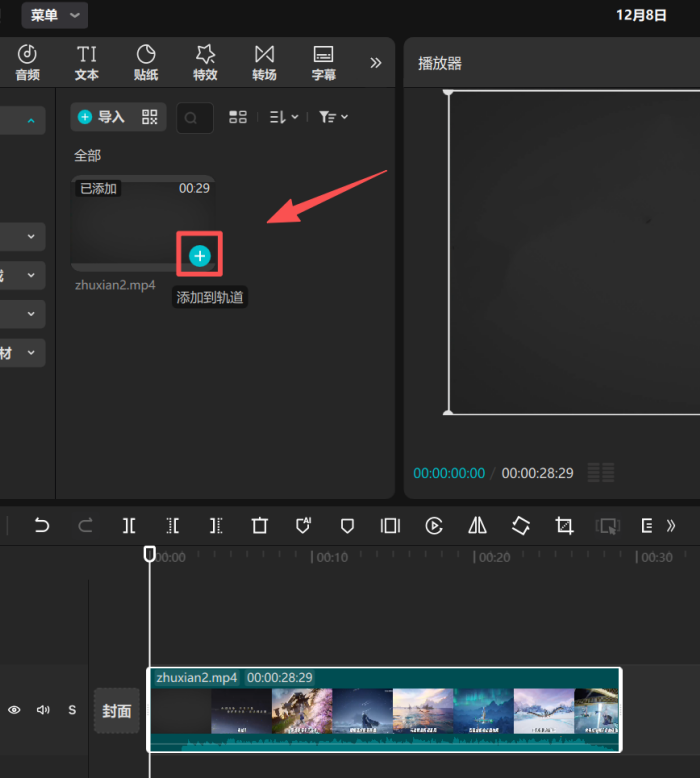Click the smart reframe icon
Image resolution: width=700 pixels, height=778 pixels.
click(x=608, y=526)
